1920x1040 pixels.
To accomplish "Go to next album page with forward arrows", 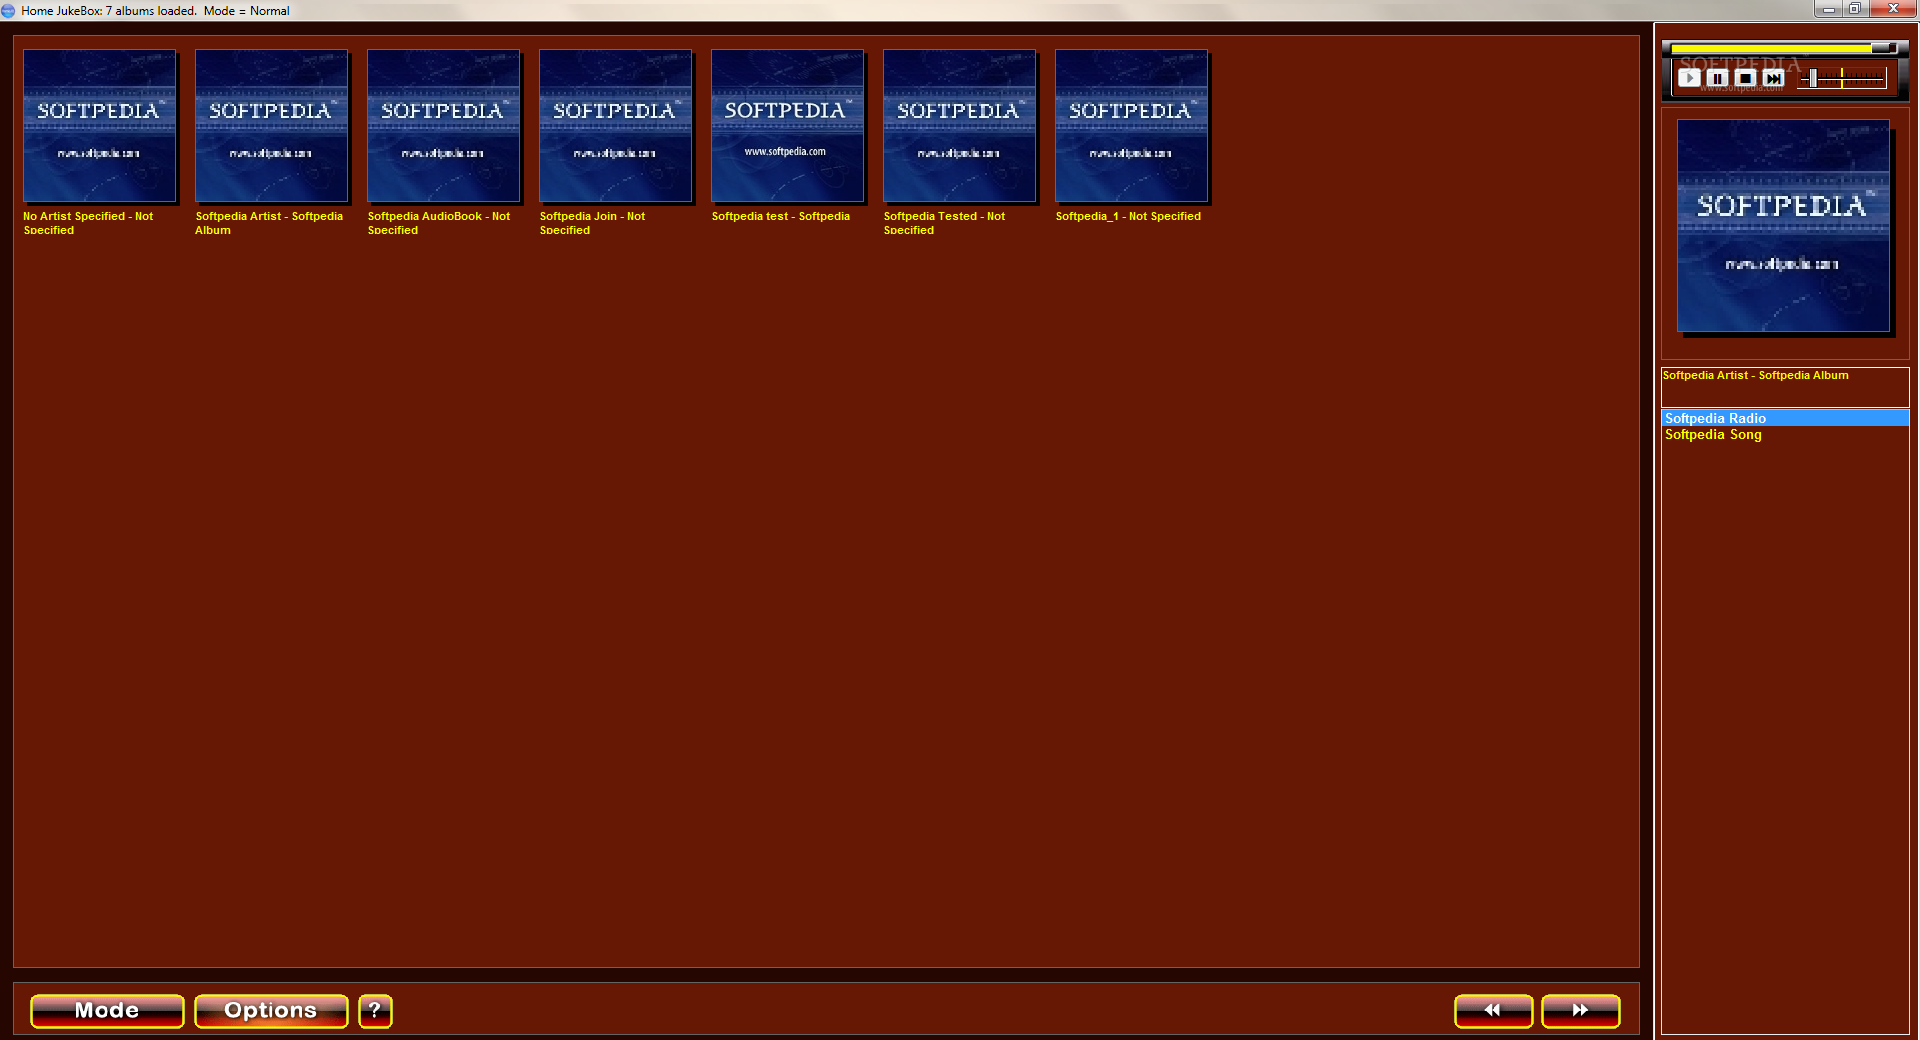I will click(x=1581, y=1011).
